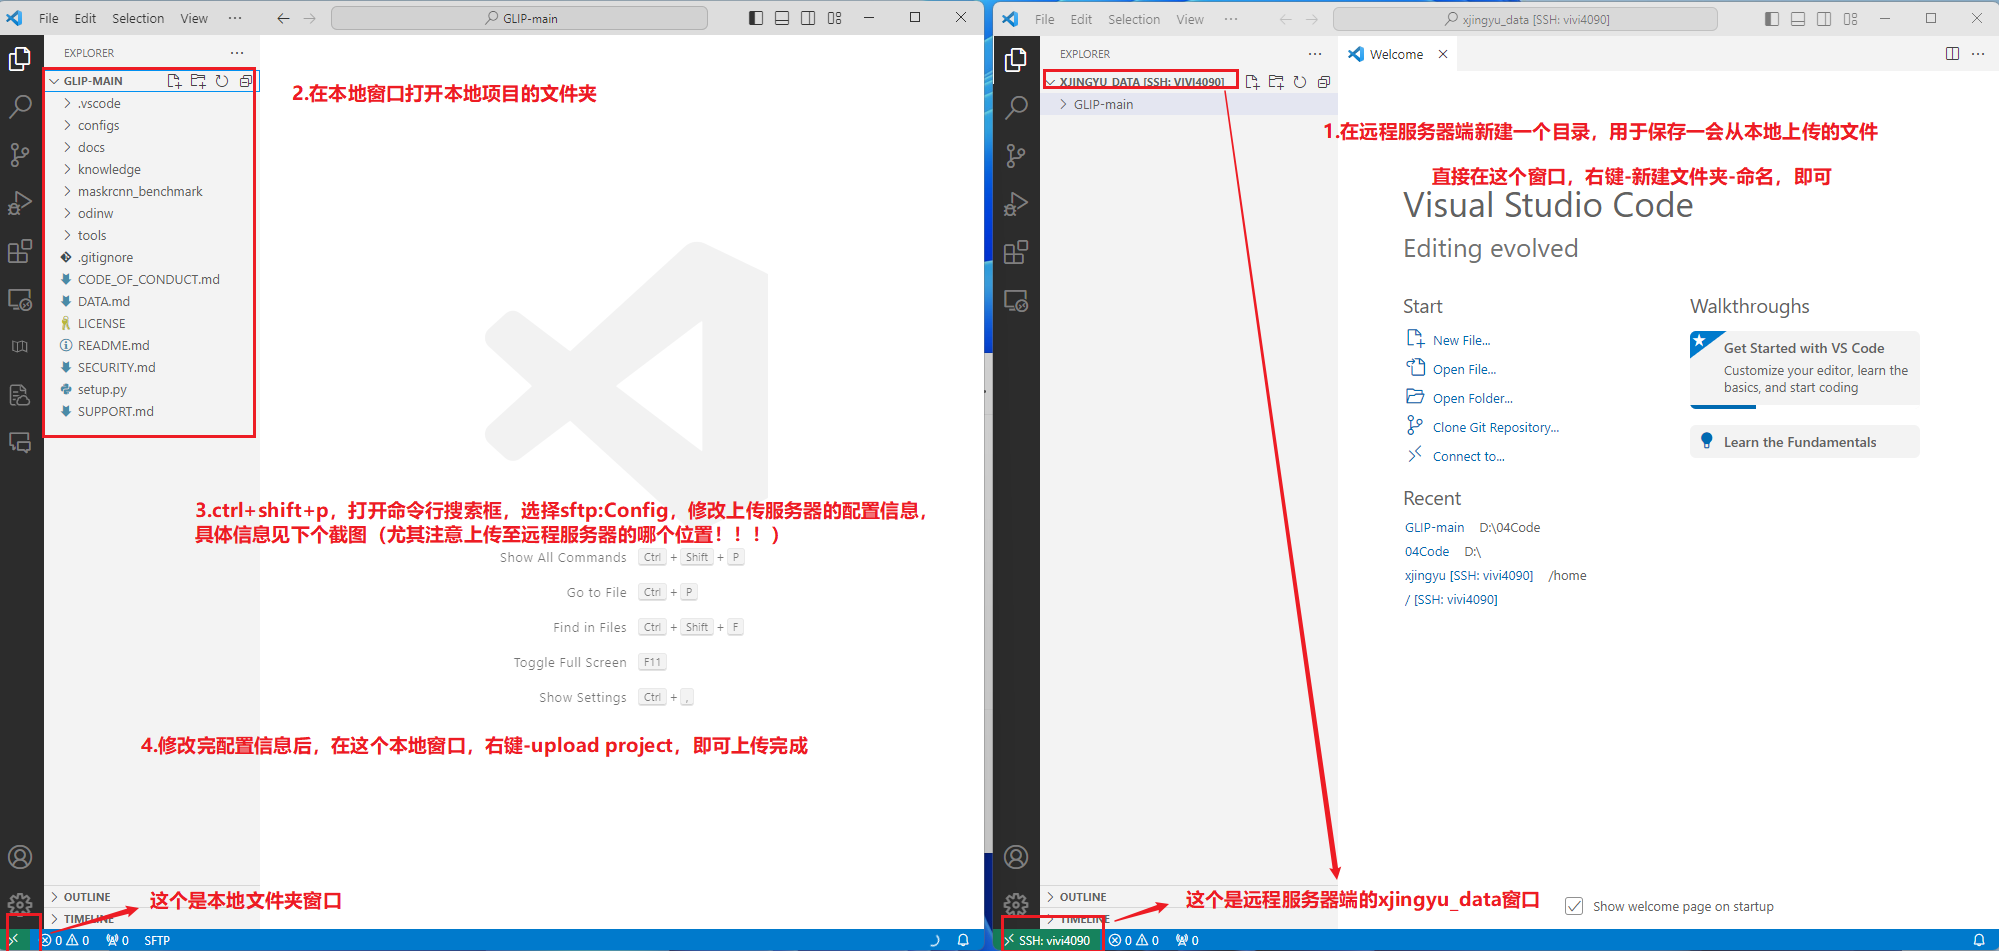Open notifications bell in right window status bar

pos(1978,940)
